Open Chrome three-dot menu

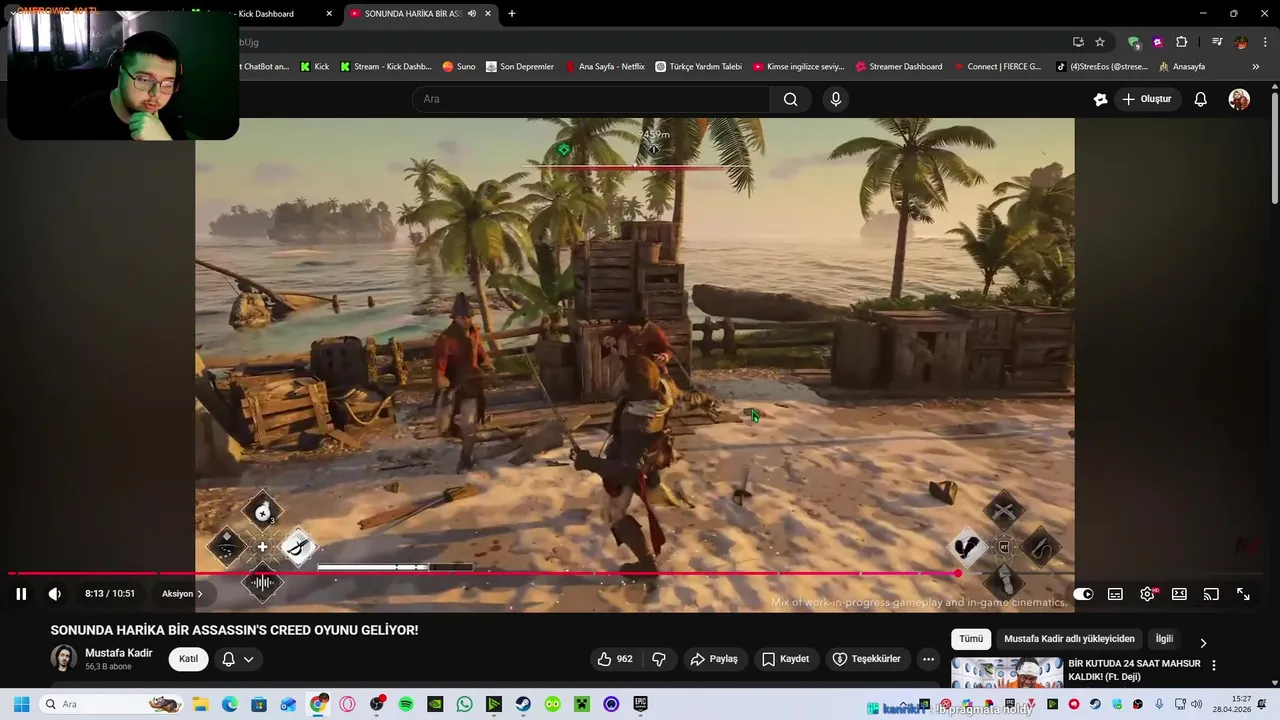[x=1265, y=42]
